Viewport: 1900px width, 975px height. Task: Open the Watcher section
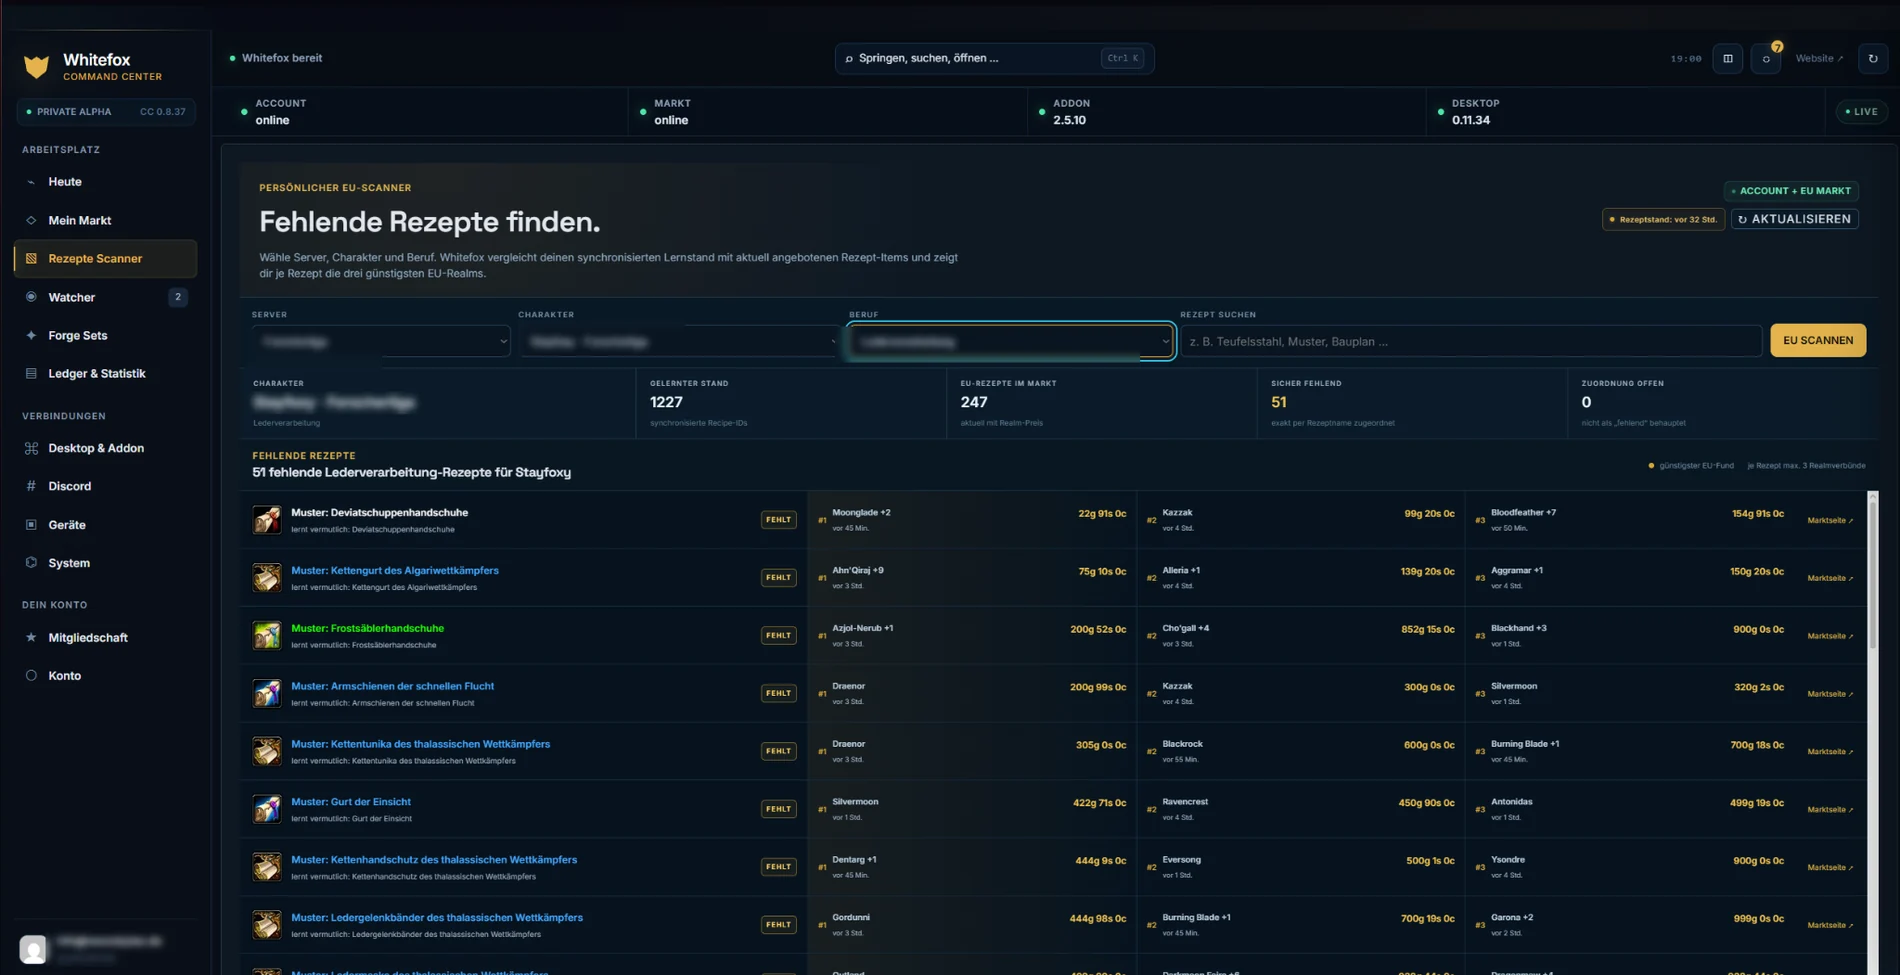point(105,297)
